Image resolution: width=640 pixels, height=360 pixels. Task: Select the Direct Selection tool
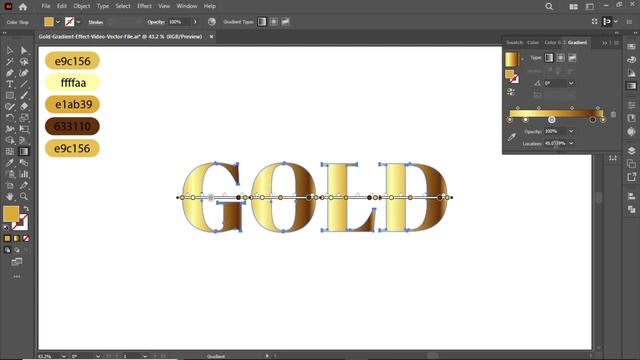click(x=24, y=51)
